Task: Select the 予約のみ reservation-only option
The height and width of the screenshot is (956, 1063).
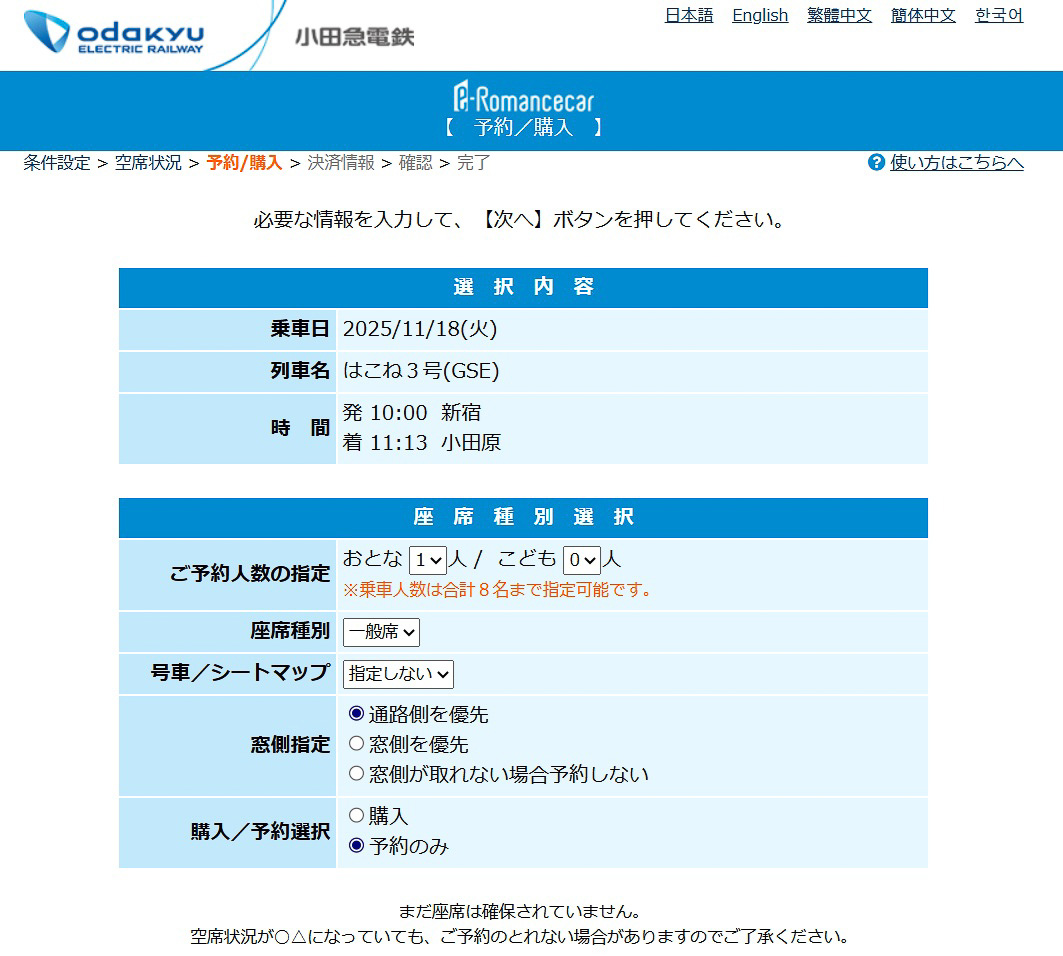Action: tap(355, 843)
